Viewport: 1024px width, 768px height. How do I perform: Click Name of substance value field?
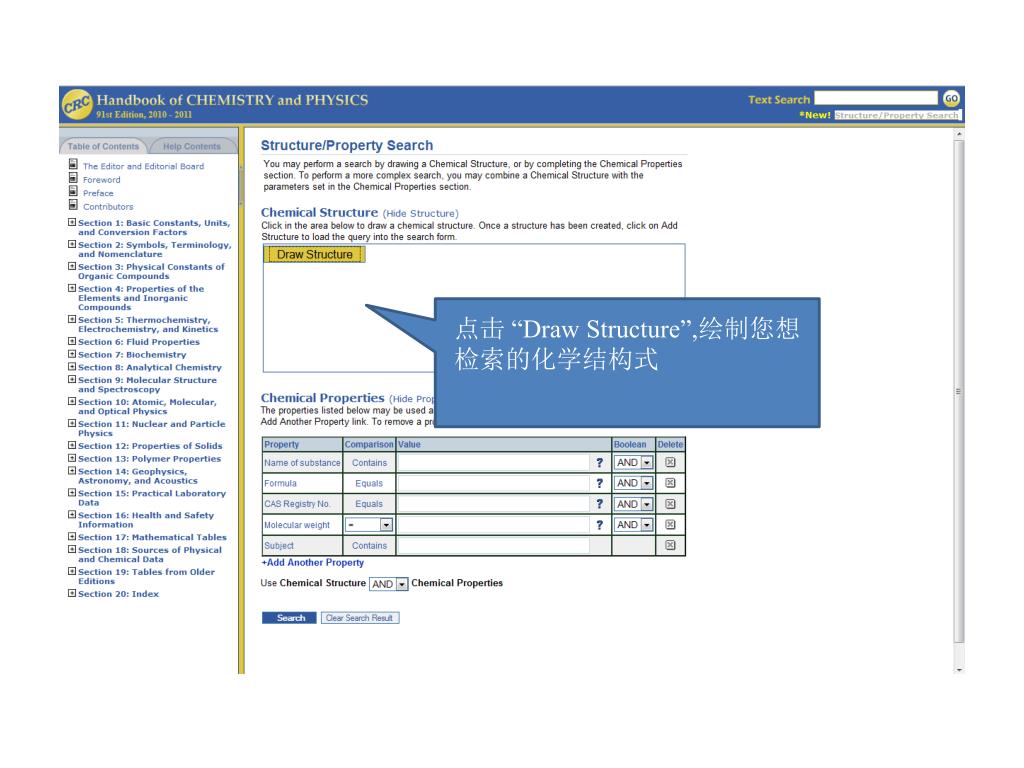click(493, 462)
